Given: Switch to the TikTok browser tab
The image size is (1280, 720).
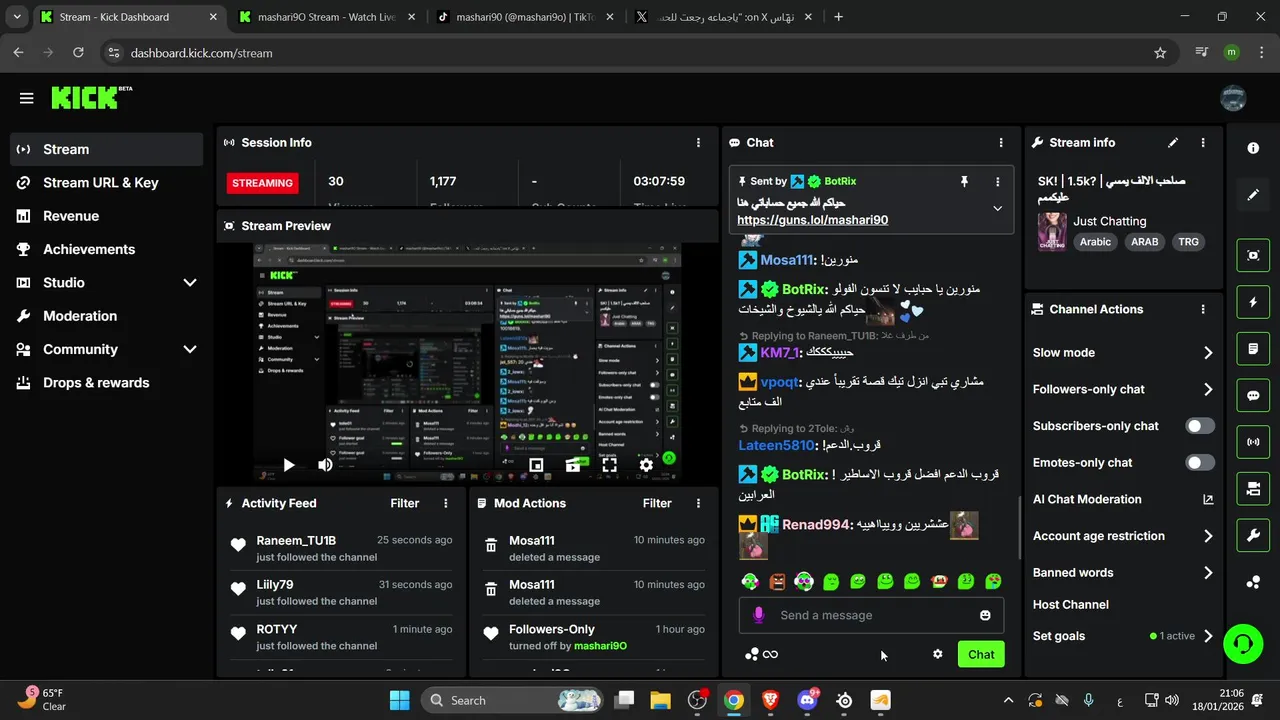Looking at the screenshot, I should tap(525, 17).
